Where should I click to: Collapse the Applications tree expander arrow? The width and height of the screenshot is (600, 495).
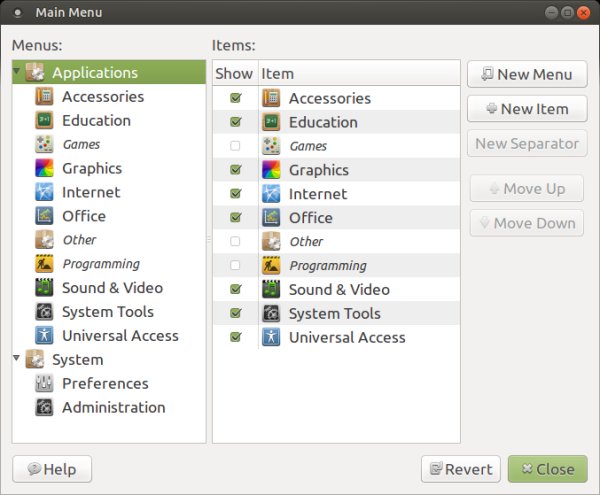pos(17,72)
